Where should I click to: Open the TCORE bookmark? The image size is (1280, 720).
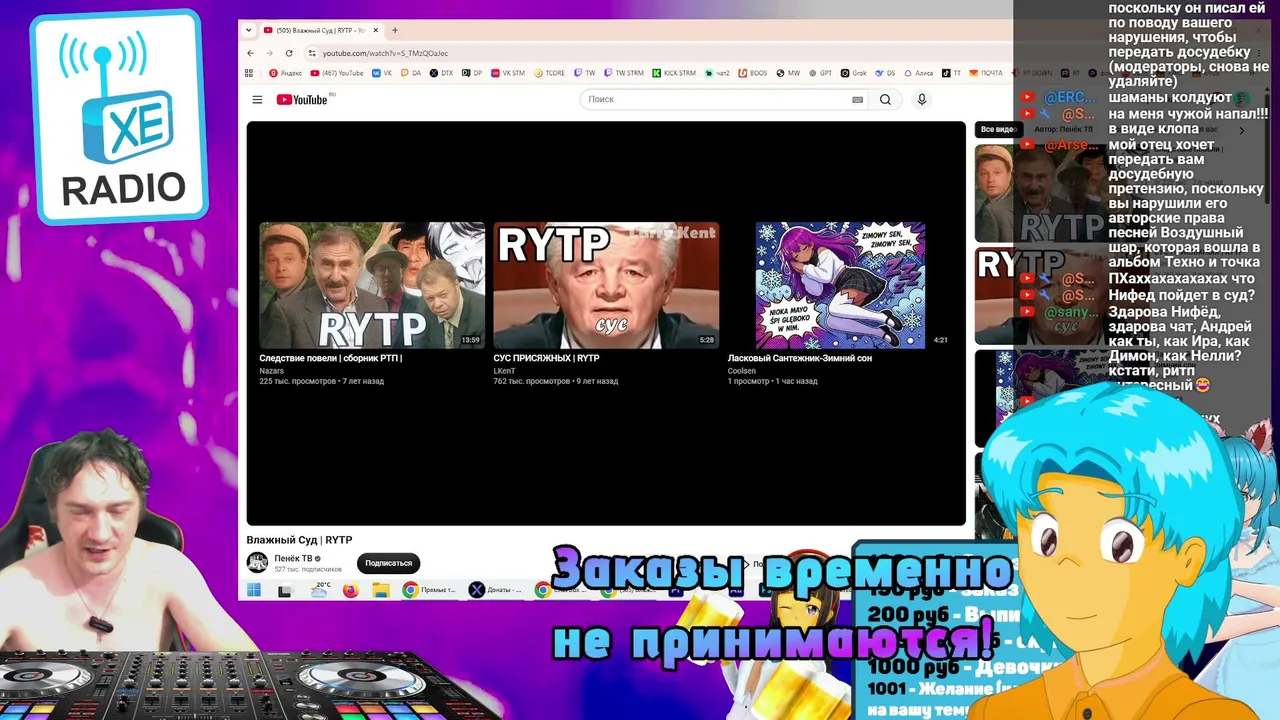(x=550, y=73)
